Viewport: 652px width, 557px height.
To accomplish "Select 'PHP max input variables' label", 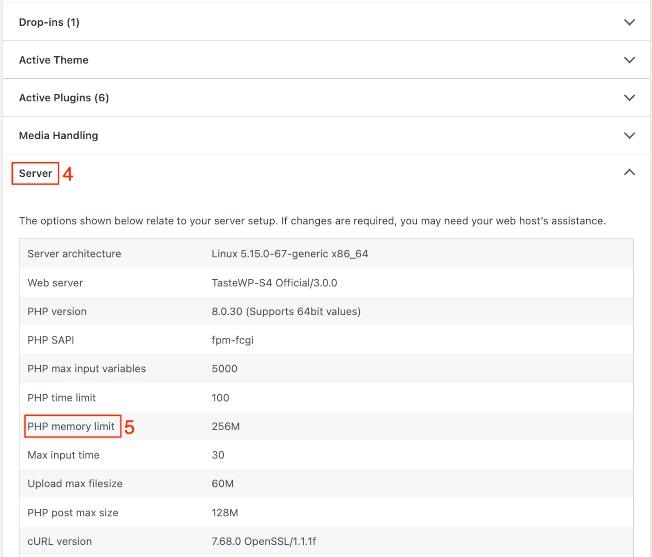I will click(x=86, y=369).
